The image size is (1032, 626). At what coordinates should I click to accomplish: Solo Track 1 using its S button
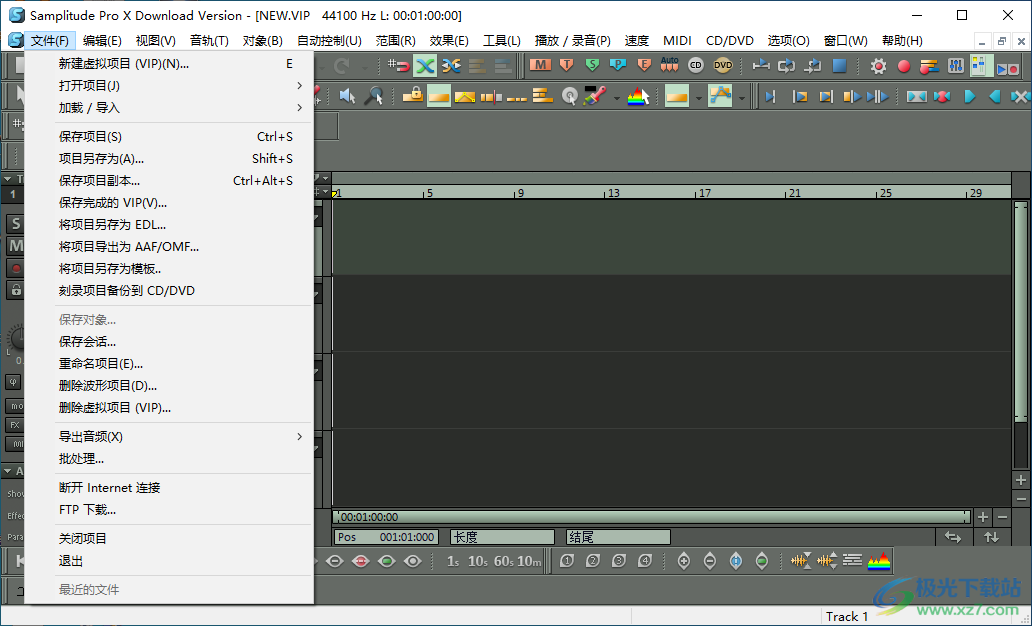point(15,221)
